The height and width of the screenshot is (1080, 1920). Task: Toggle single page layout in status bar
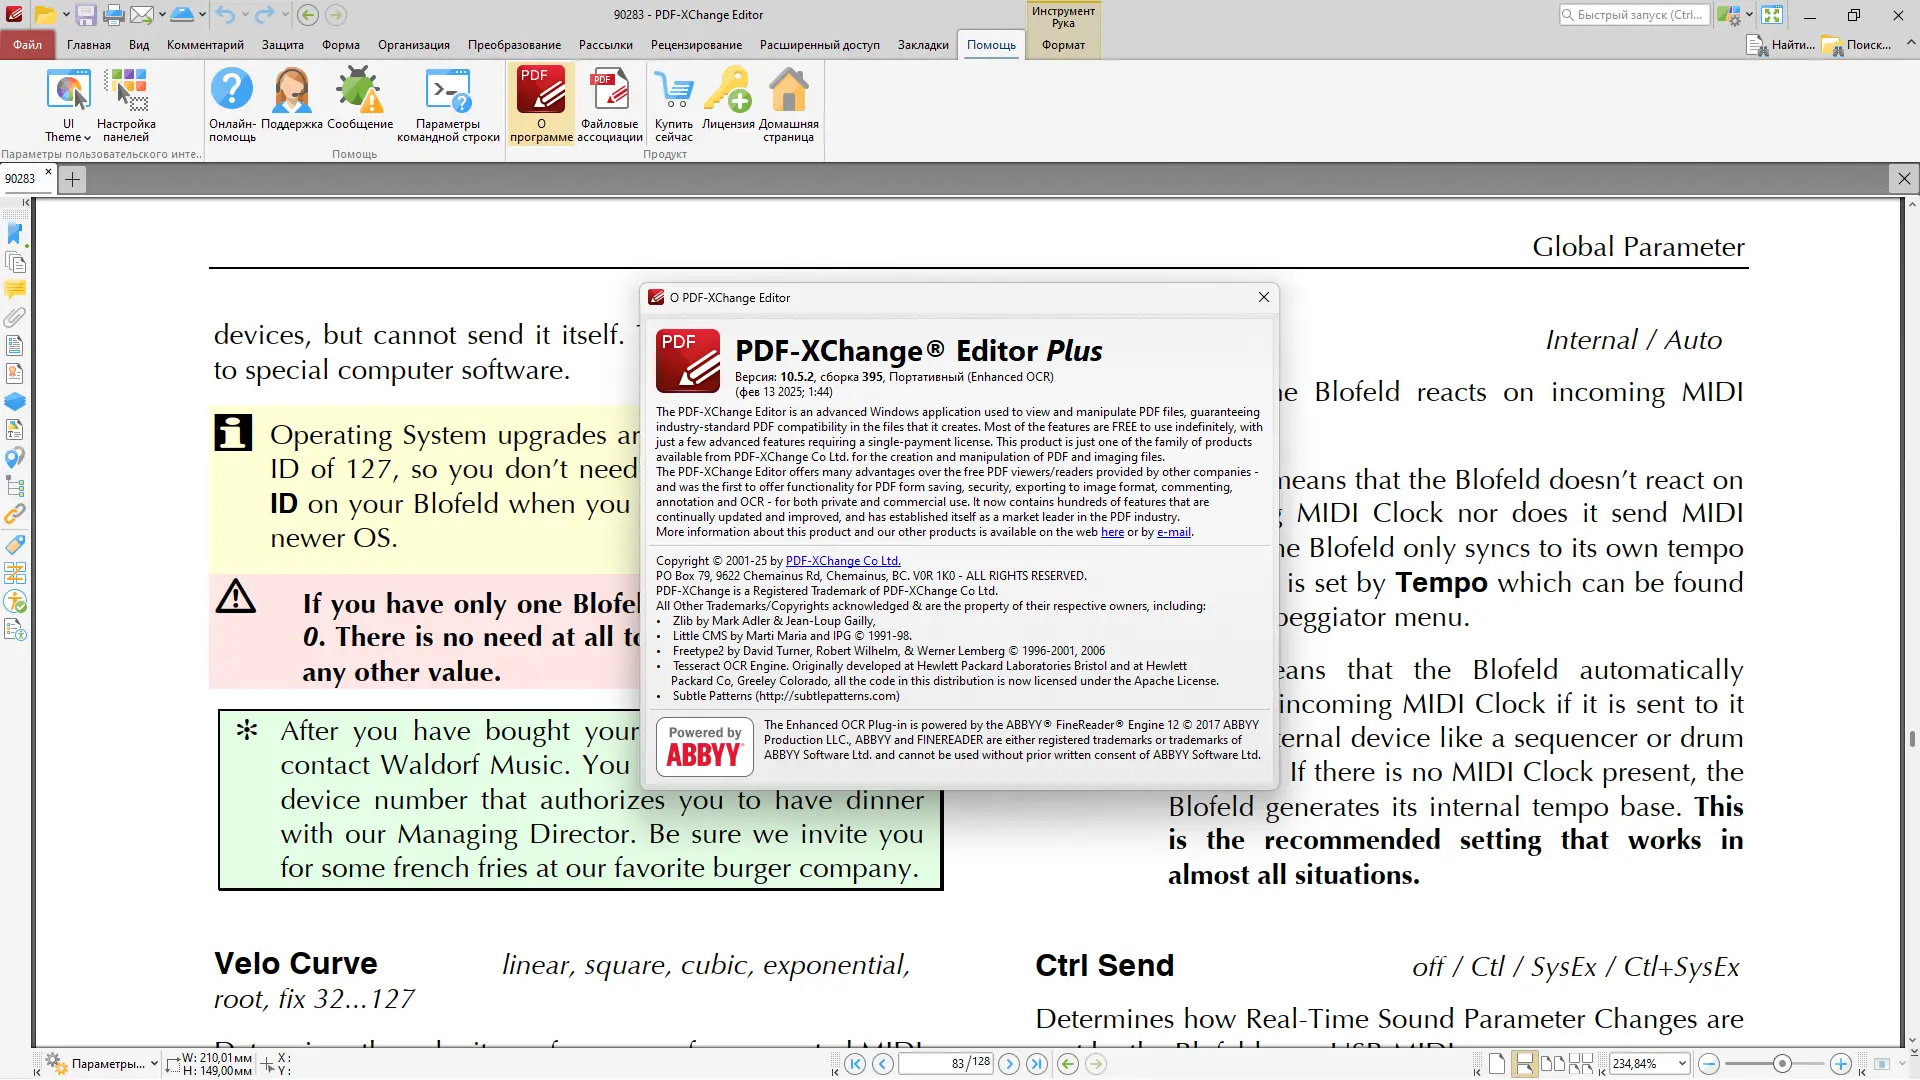click(1497, 1064)
